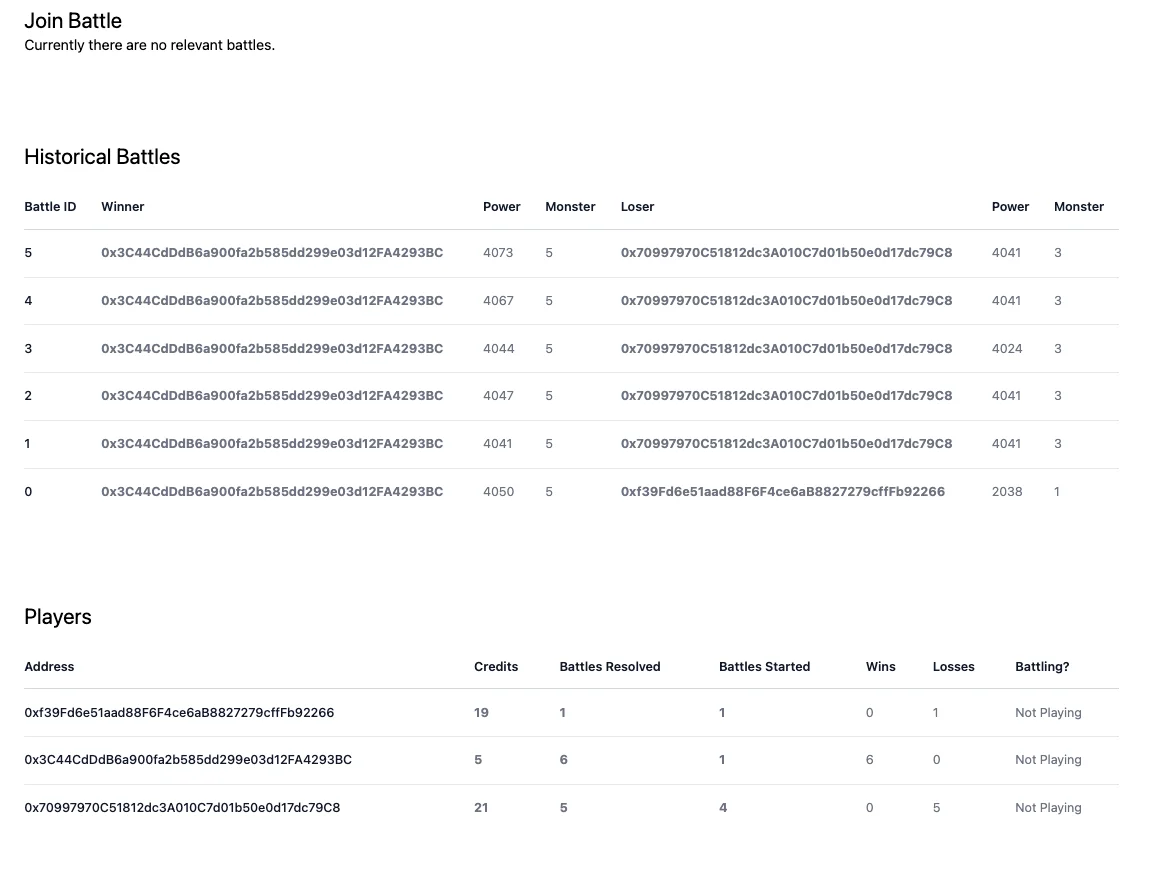Click the Battles Started column header
The image size is (1150, 869).
tap(764, 667)
